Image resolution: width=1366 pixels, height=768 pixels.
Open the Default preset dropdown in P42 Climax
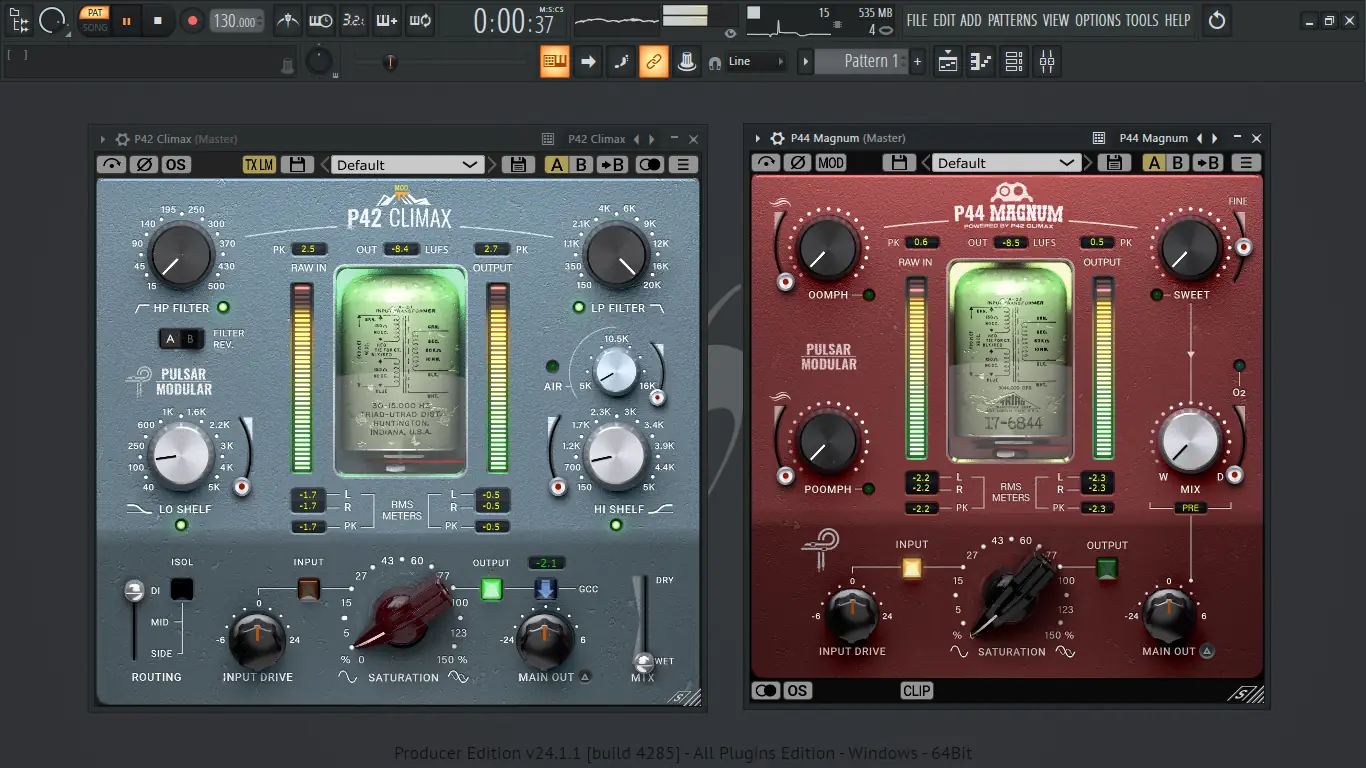pos(407,165)
